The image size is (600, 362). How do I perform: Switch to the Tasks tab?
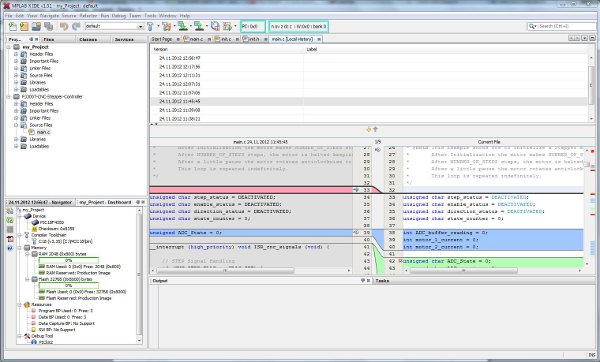pos(382,280)
